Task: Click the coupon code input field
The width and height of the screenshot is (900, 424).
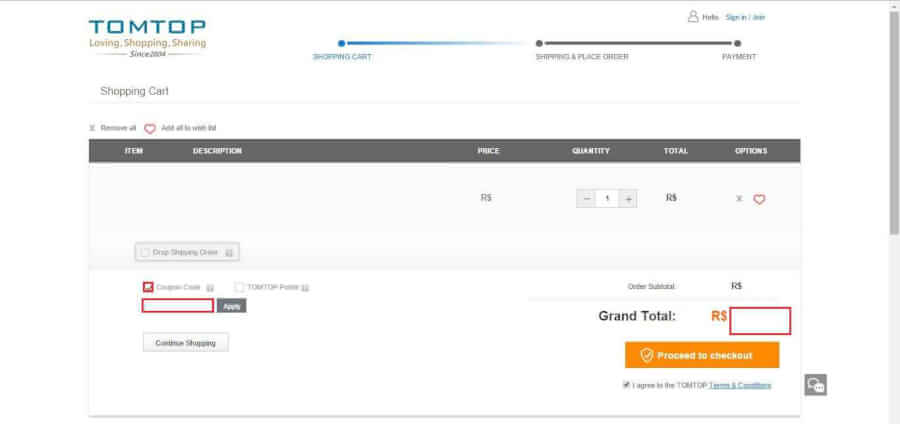Action: click(178, 306)
